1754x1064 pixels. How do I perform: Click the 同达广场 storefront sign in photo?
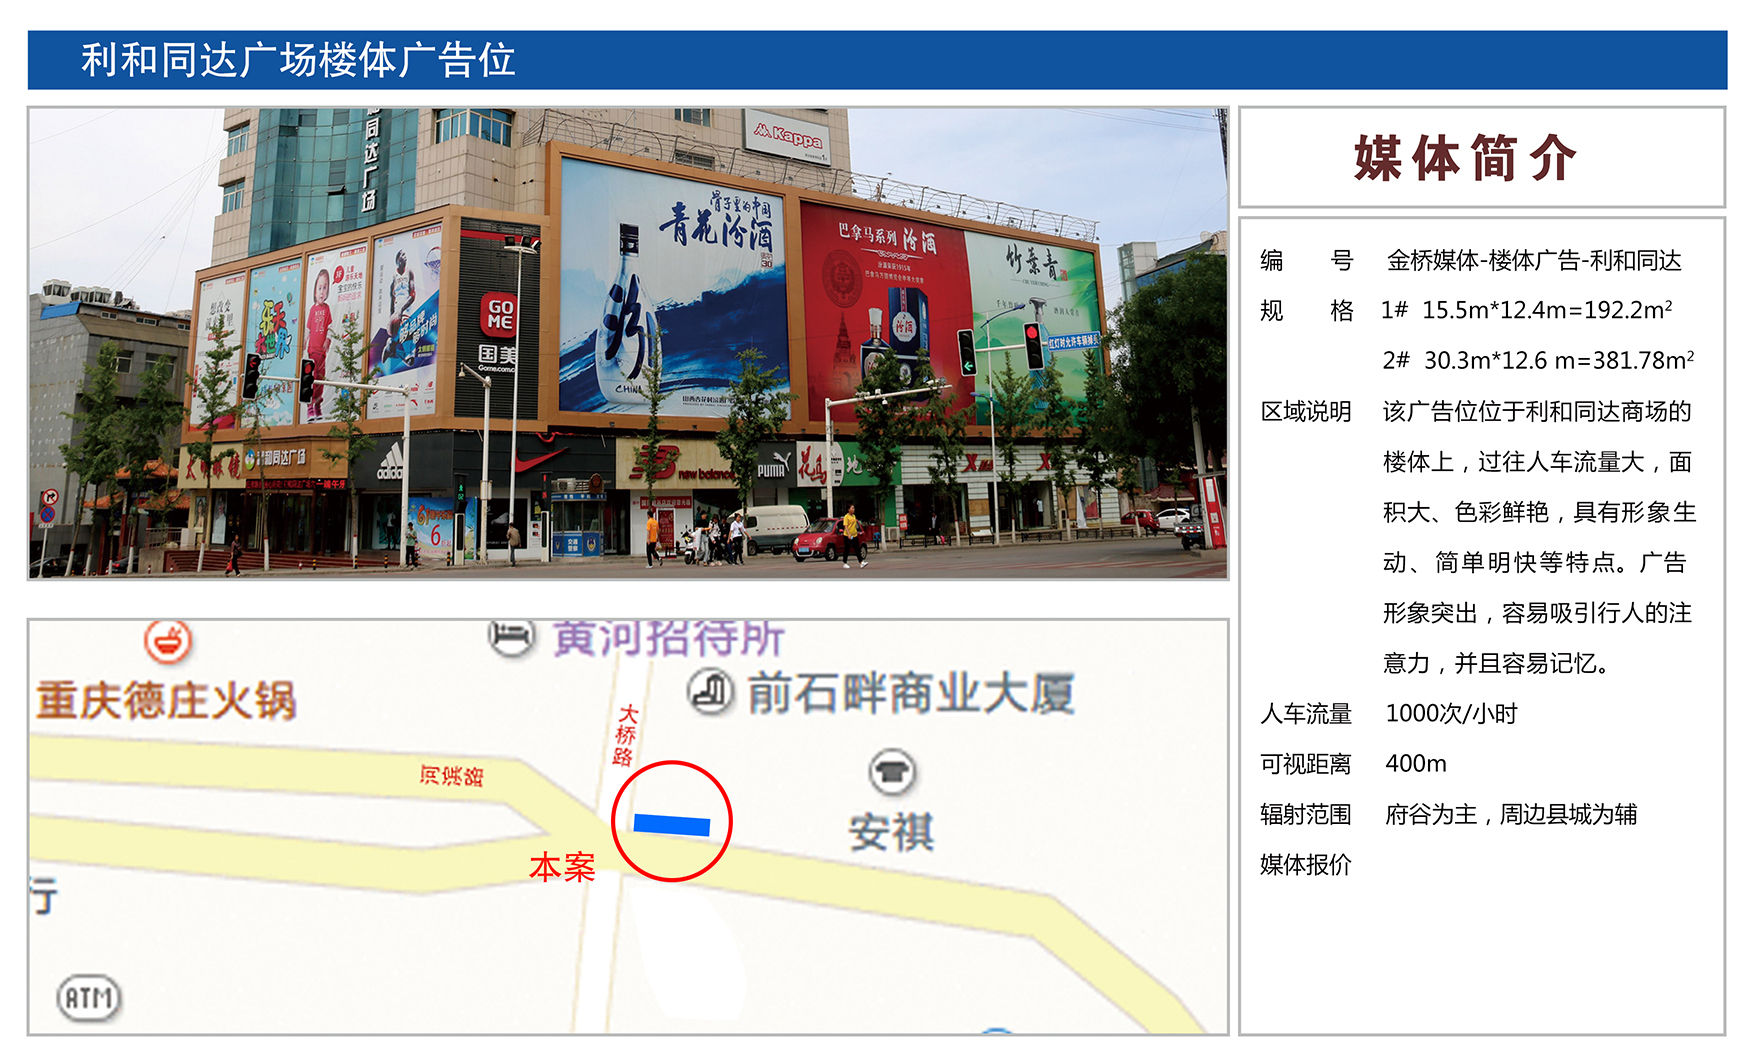[x=275, y=458]
